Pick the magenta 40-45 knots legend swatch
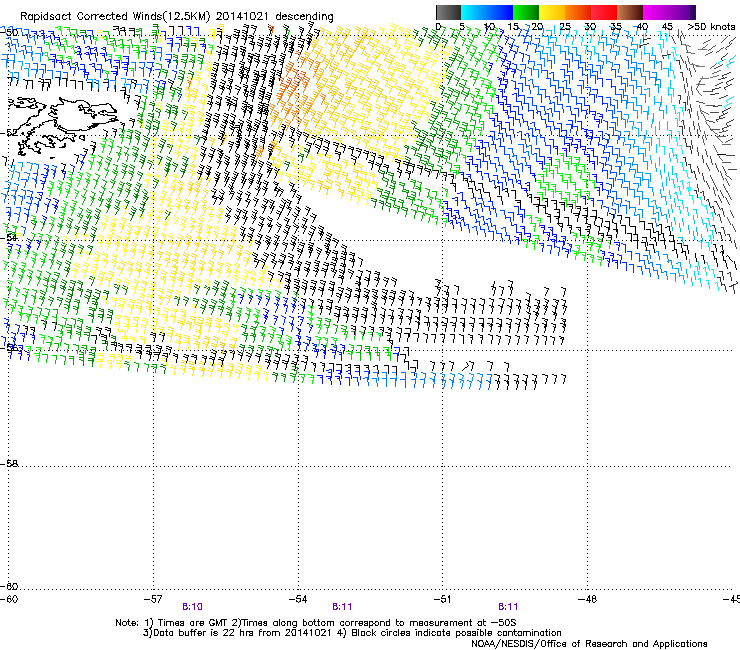 tap(656, 12)
